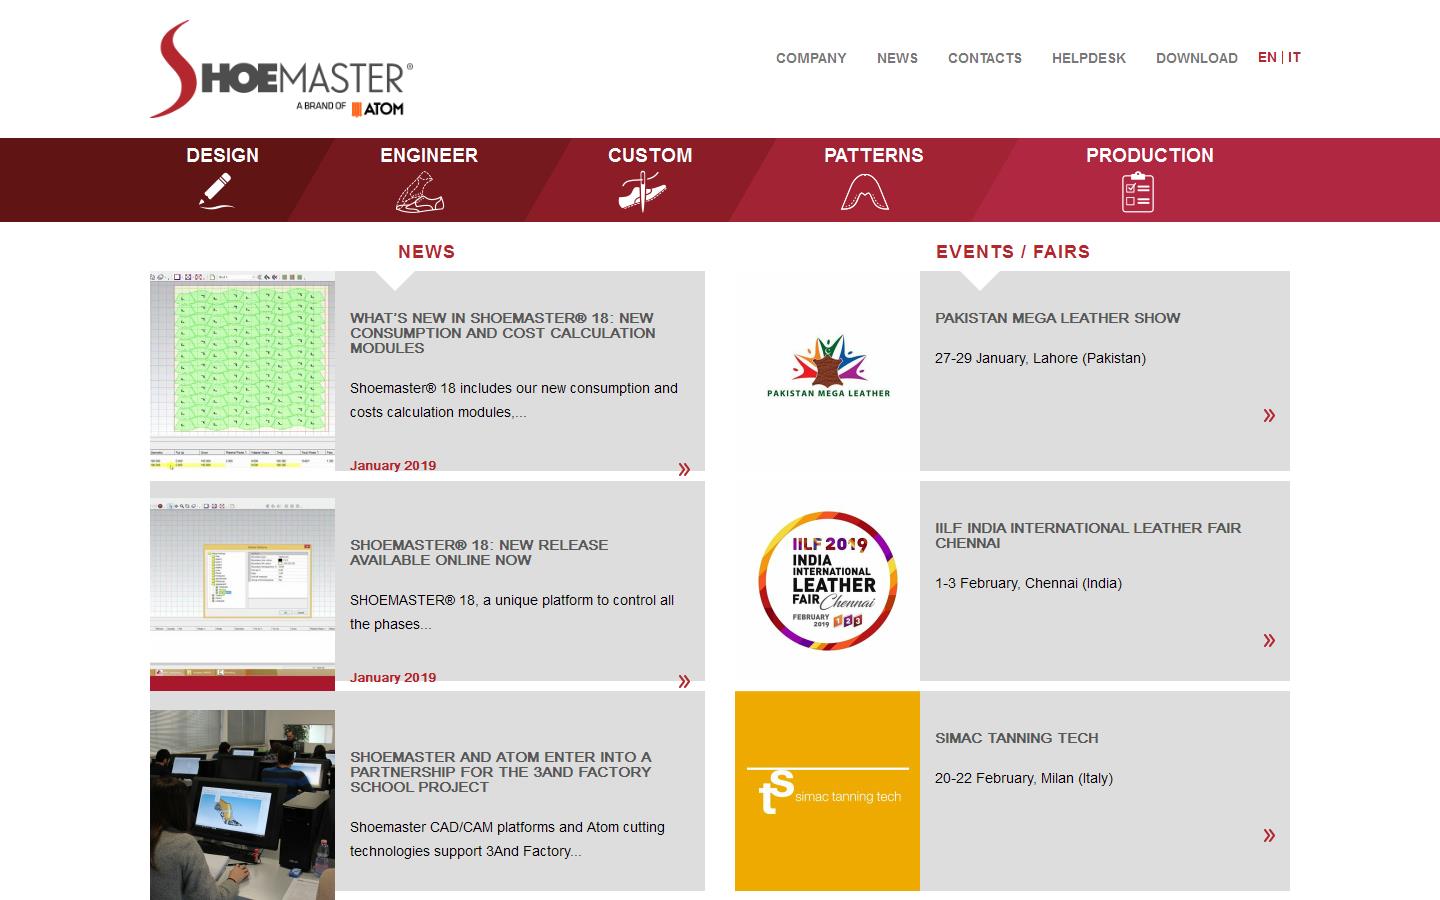Click arrow icon on new release news card

tap(684, 681)
